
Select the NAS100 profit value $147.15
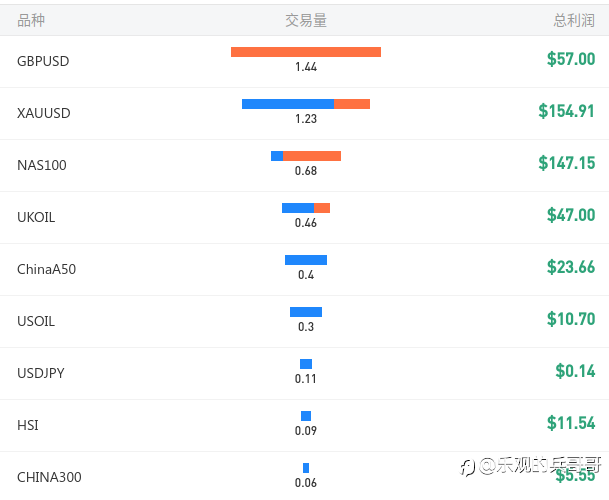(x=567, y=163)
